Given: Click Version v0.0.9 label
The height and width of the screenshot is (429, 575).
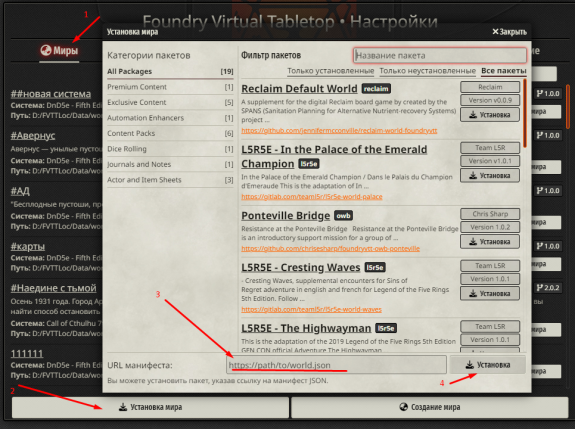Looking at the screenshot, I should point(490,100).
